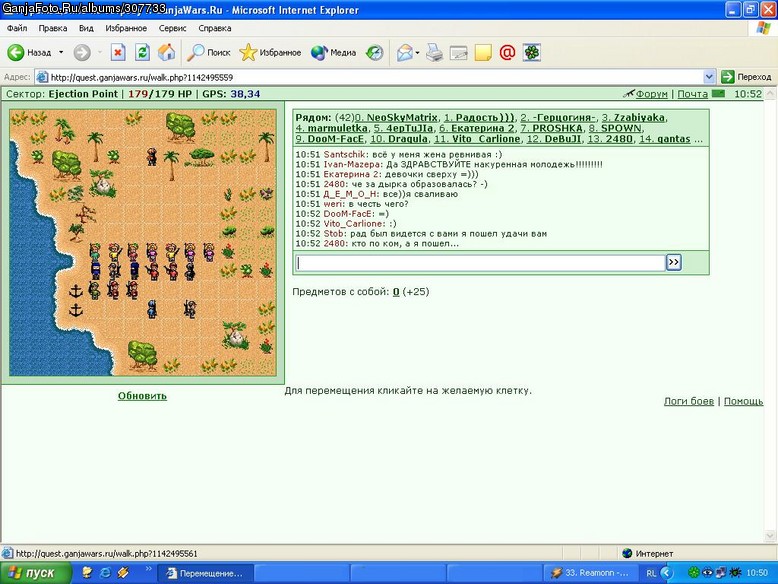Open the Search (Поиск) toolbar button

(208, 52)
